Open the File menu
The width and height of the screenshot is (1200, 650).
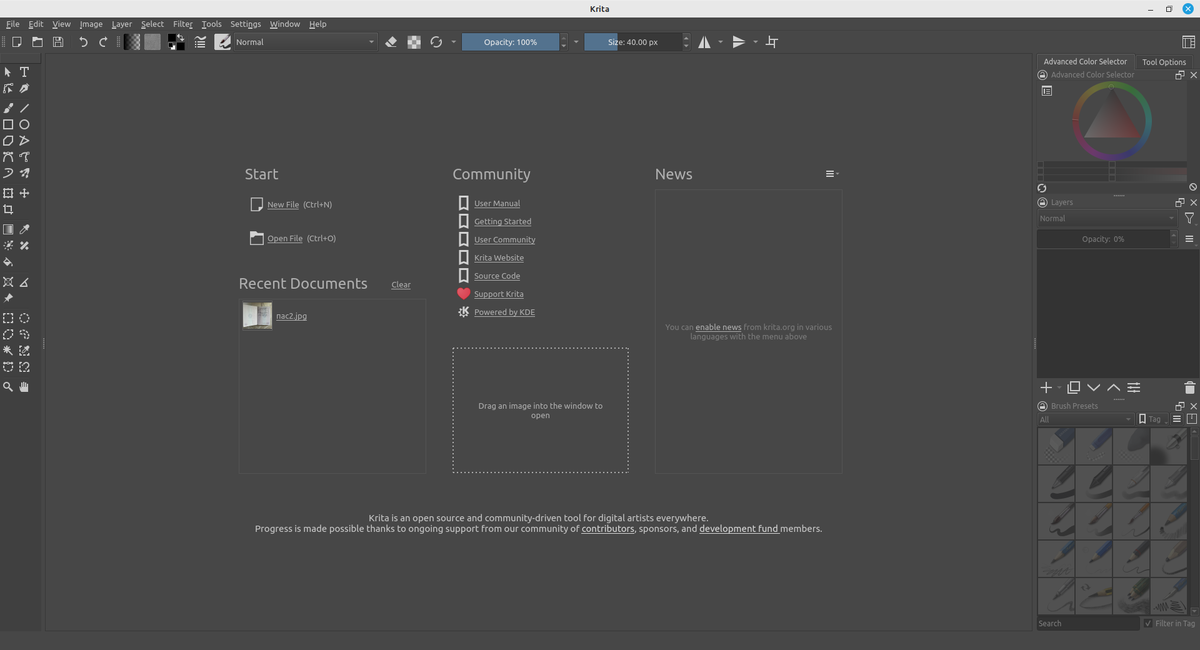[13, 24]
